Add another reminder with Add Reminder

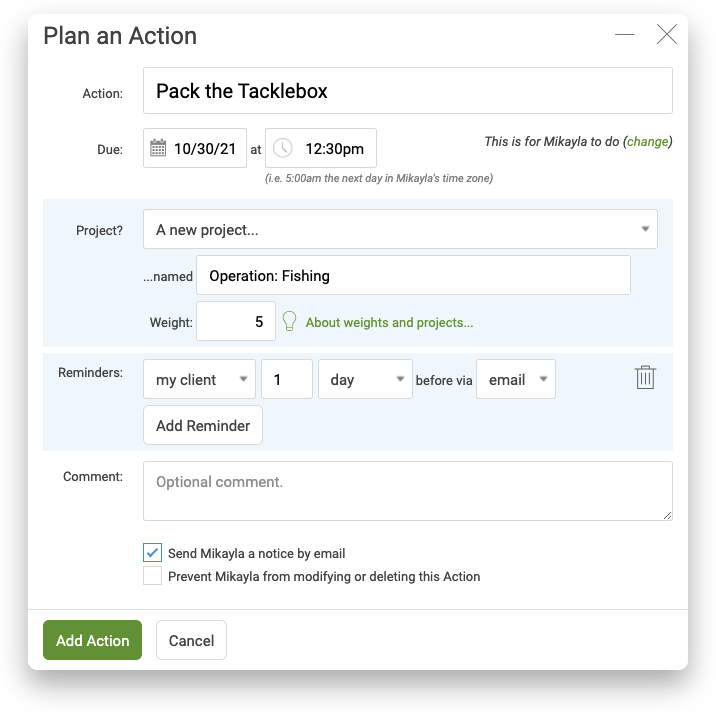203,425
